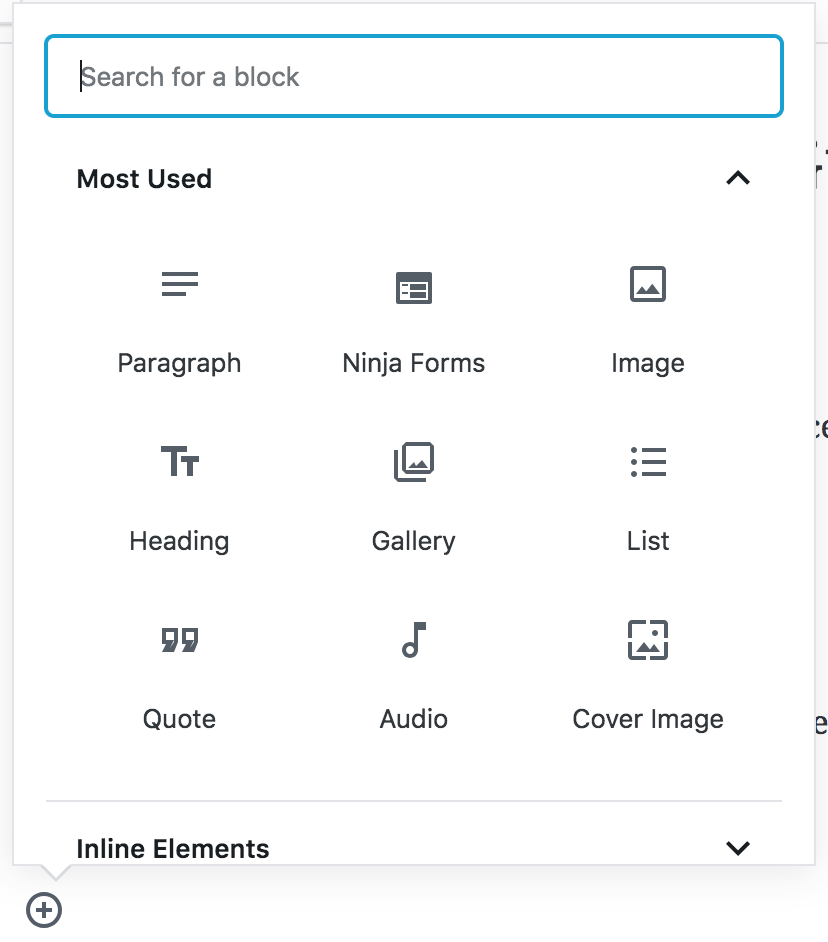This screenshot has width=828, height=942.
Task: Click the Image block icon
Action: 647,284
